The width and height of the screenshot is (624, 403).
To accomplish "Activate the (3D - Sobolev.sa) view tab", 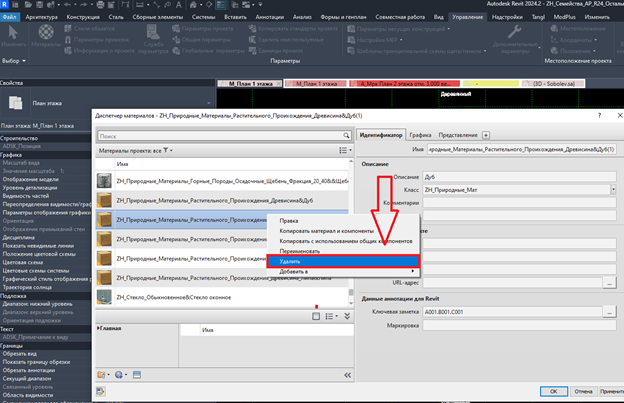I will tap(553, 84).
